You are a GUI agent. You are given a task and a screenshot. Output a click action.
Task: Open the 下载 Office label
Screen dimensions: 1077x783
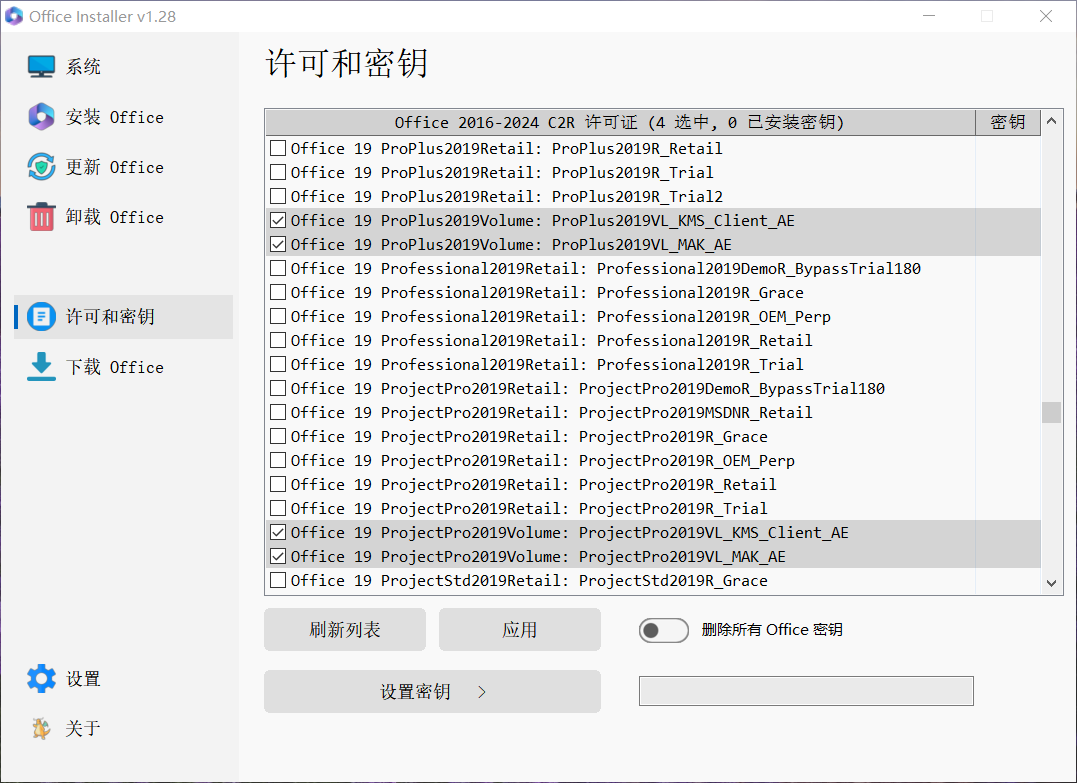click(x=115, y=367)
